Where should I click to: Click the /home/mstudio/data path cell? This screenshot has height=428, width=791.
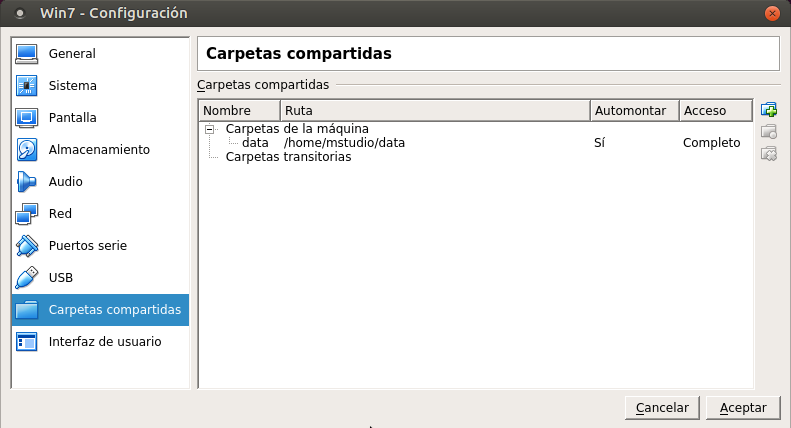345,143
